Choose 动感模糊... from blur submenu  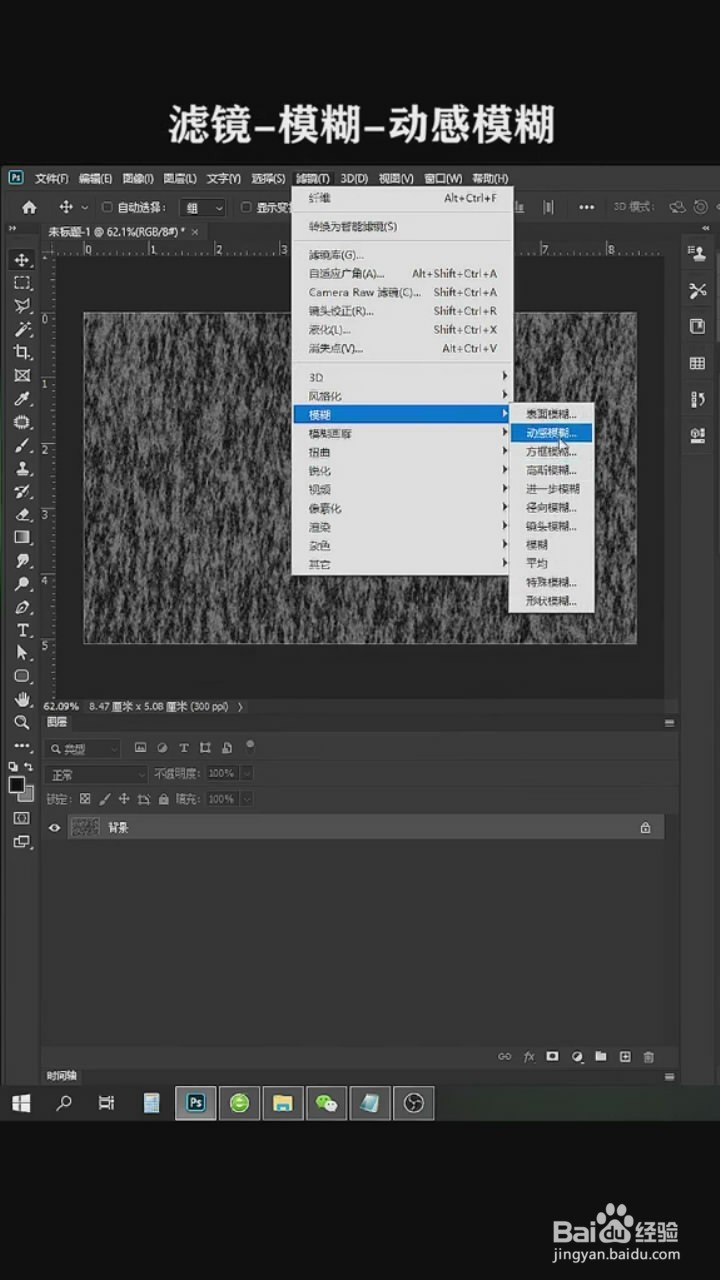(552, 433)
